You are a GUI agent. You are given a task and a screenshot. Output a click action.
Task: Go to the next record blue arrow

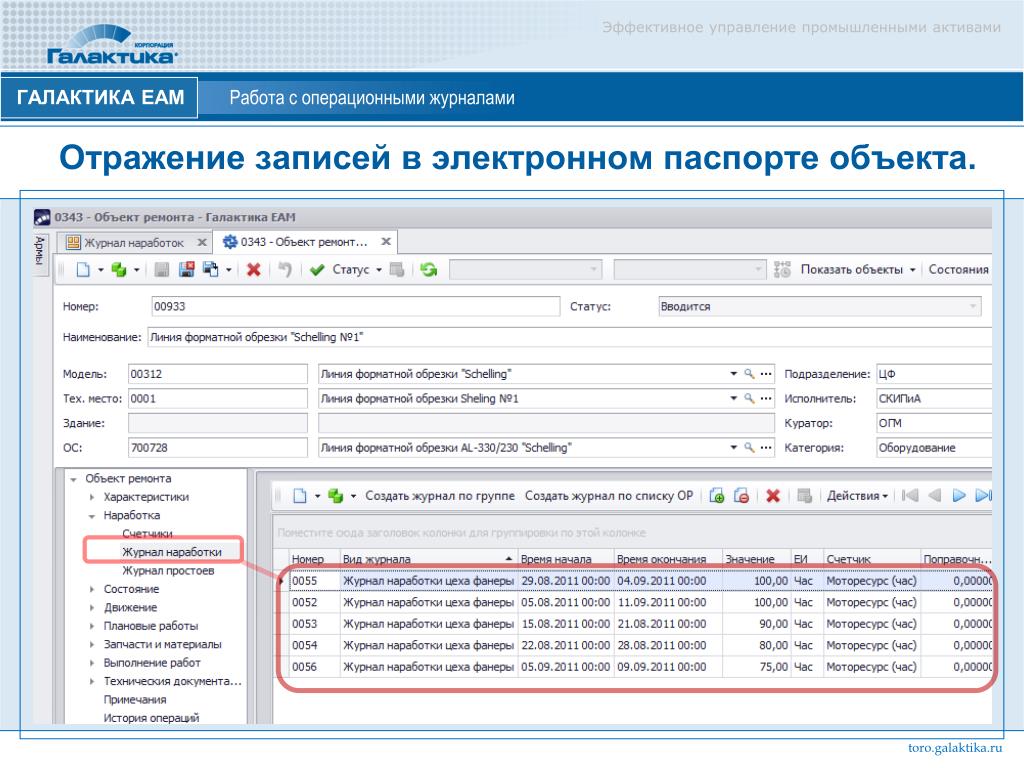tap(959, 496)
